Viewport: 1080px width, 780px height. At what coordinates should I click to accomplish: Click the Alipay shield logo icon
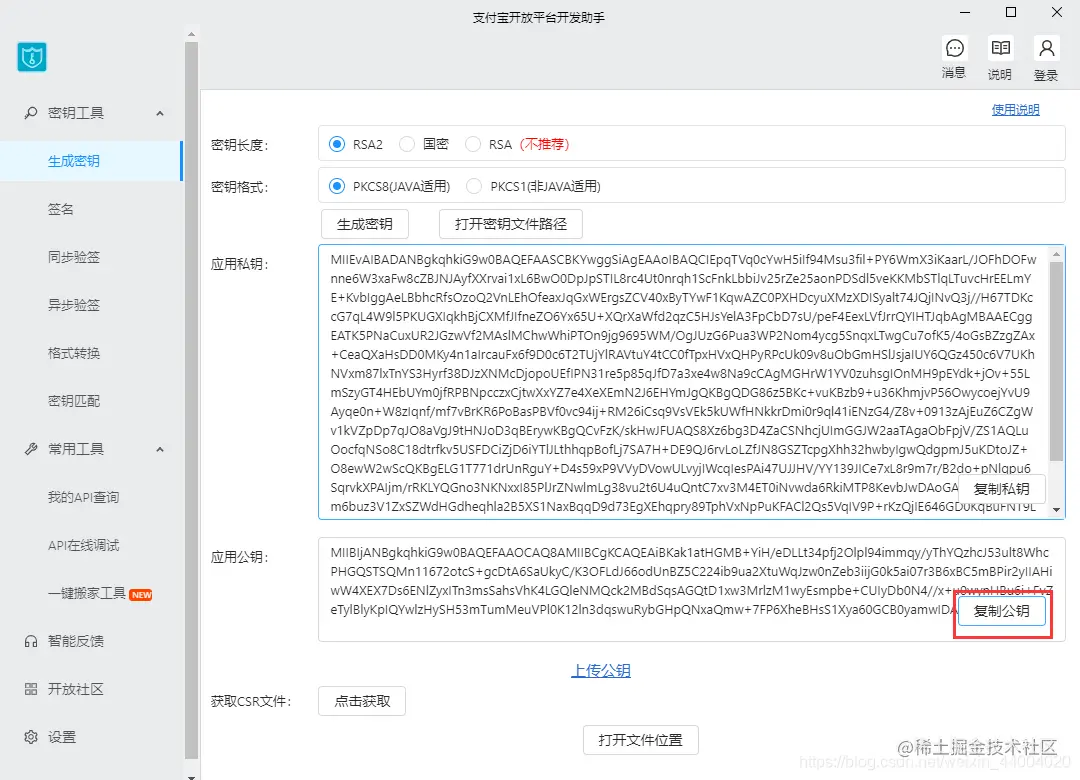click(32, 57)
